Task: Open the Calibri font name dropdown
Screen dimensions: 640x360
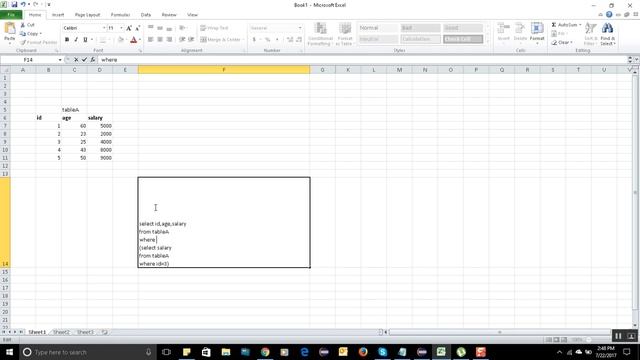Action: [104, 28]
